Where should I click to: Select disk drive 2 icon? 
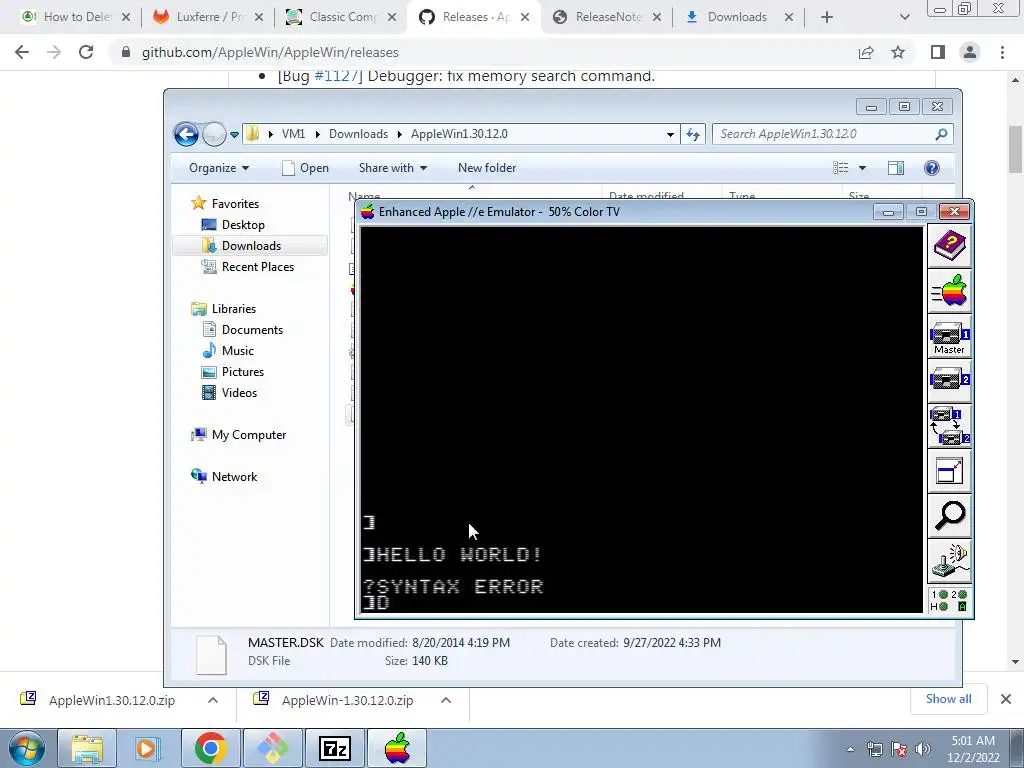[950, 381]
